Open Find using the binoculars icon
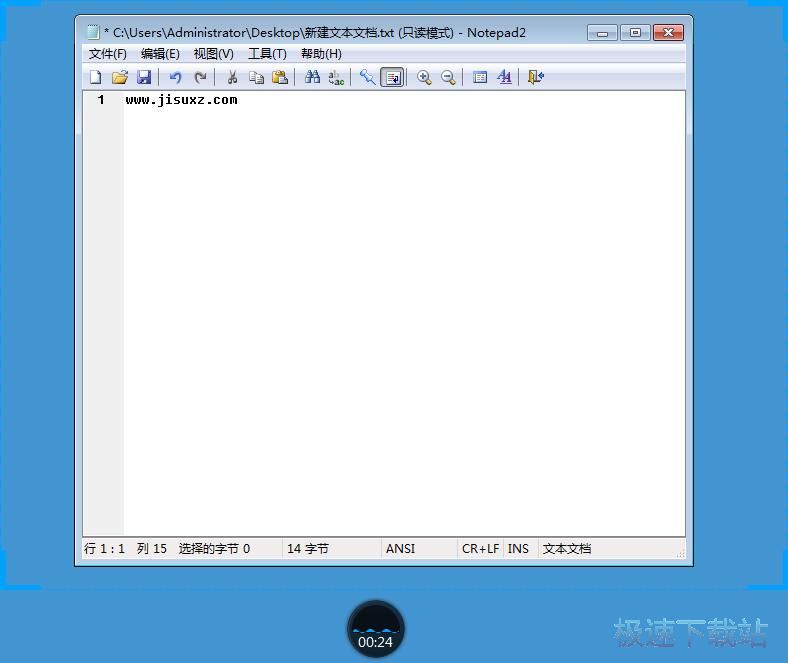788x663 pixels. click(312, 77)
